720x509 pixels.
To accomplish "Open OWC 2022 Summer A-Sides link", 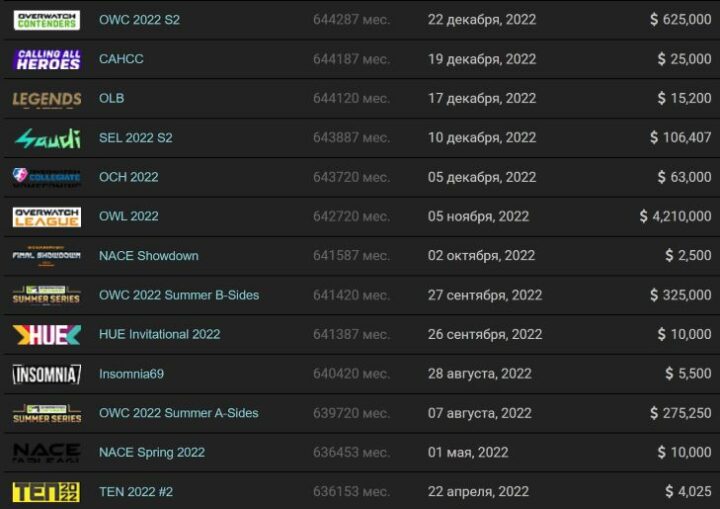I will coord(179,413).
